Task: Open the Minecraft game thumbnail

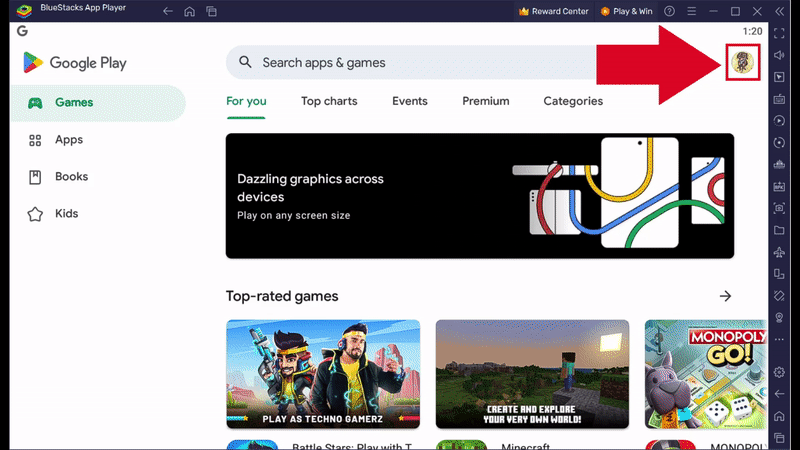Action: coord(532,374)
